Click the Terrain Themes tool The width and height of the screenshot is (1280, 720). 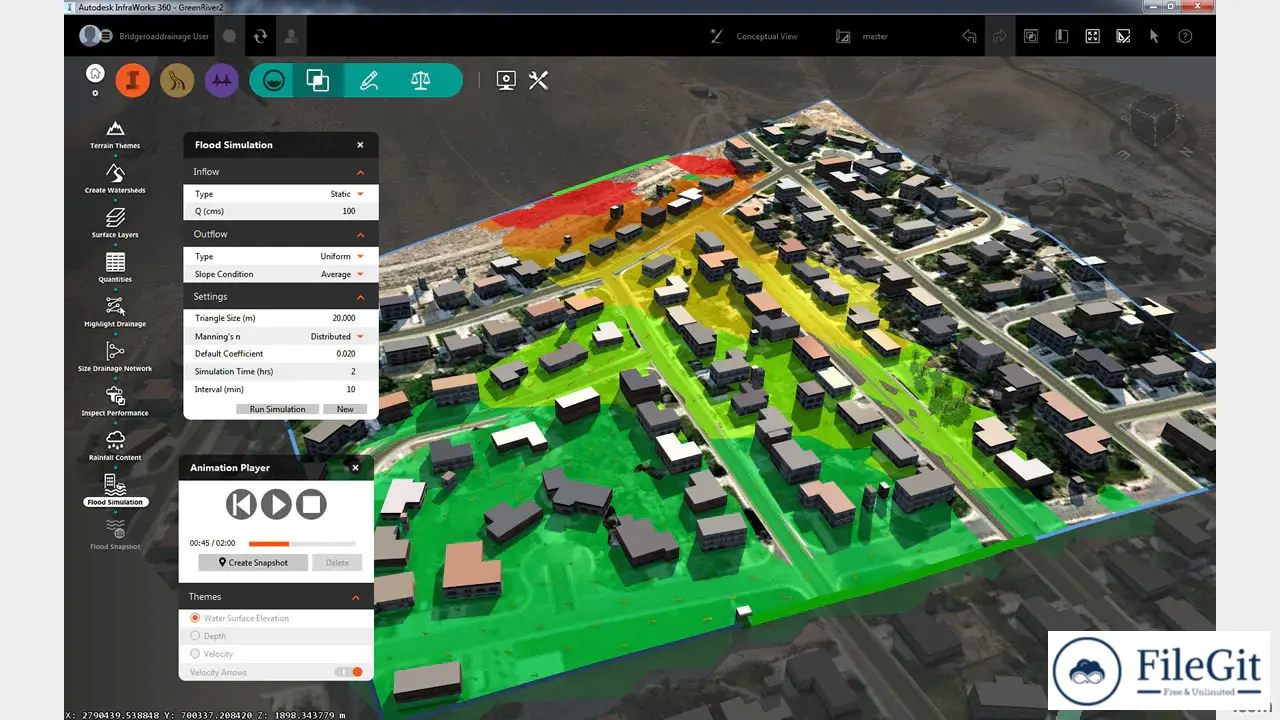point(115,135)
